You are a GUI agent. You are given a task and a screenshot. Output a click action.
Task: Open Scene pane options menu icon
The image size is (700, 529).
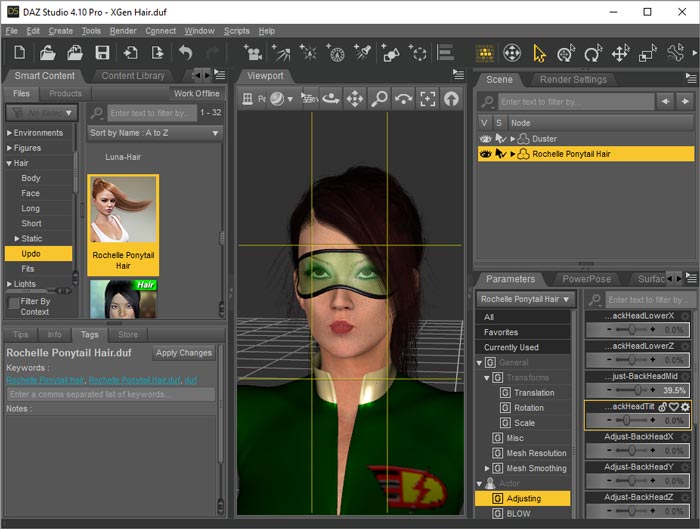click(x=691, y=79)
